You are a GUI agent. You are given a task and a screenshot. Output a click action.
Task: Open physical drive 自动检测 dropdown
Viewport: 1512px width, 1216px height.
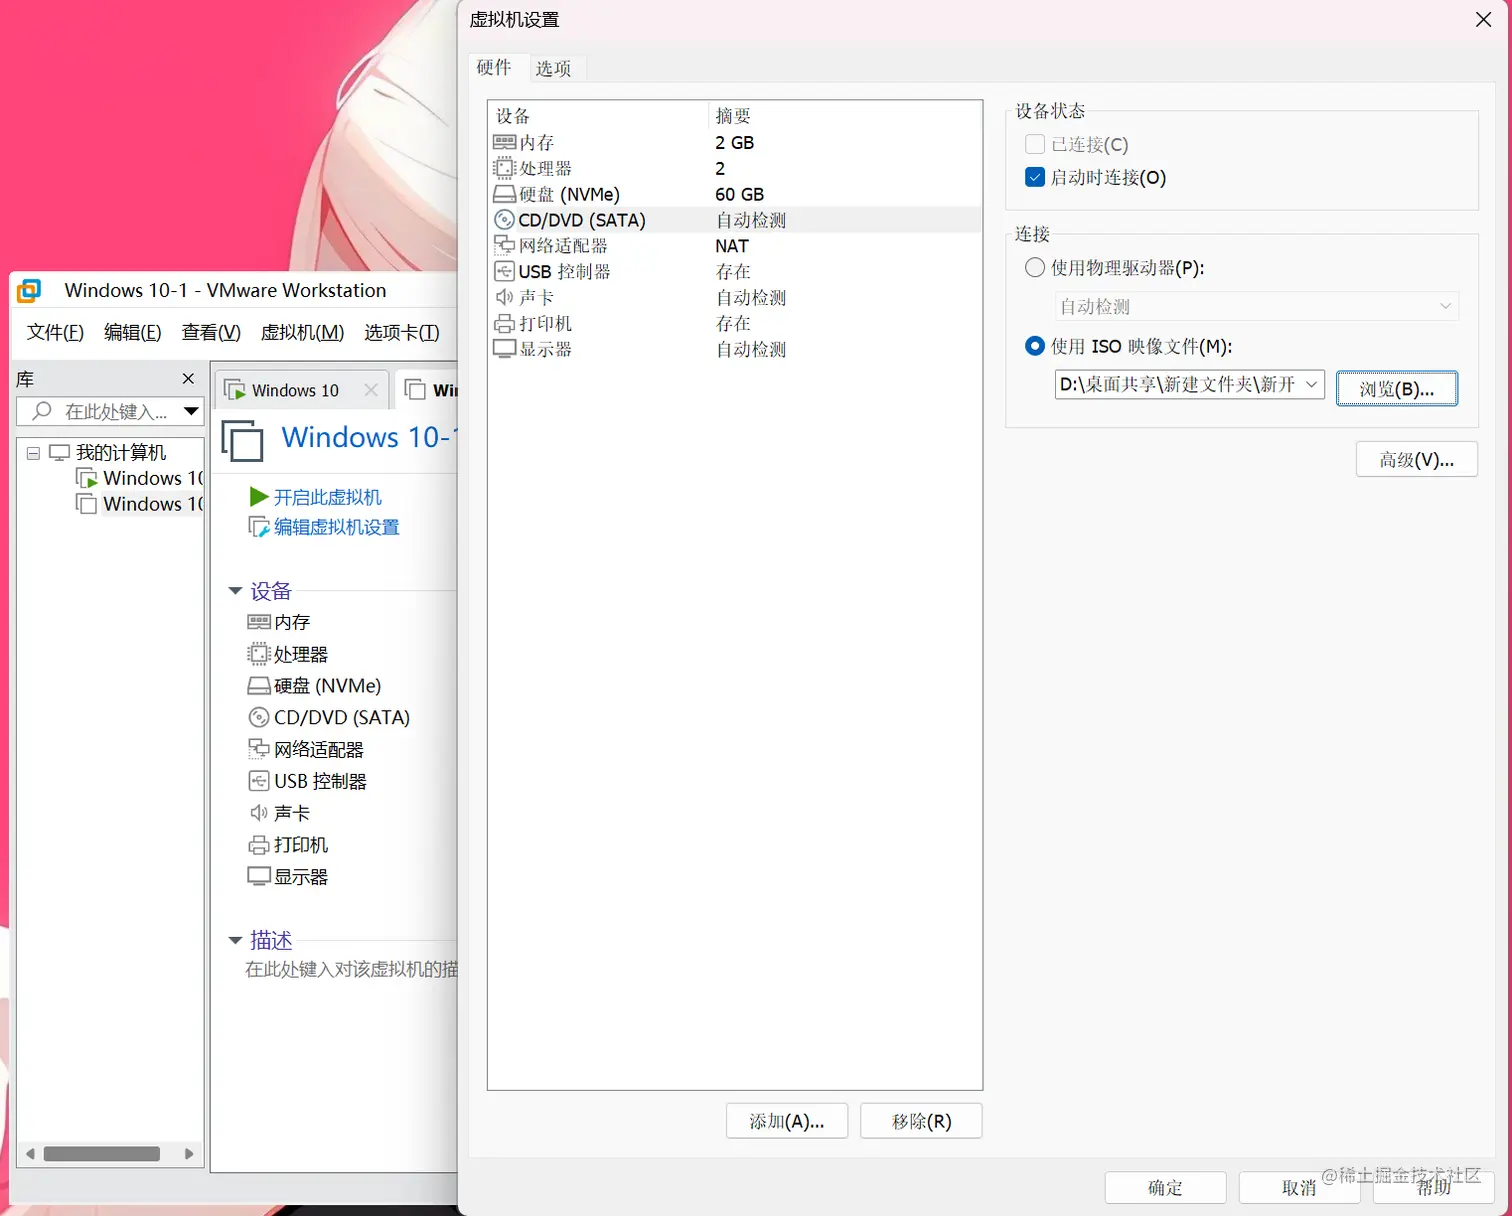[1257, 306]
